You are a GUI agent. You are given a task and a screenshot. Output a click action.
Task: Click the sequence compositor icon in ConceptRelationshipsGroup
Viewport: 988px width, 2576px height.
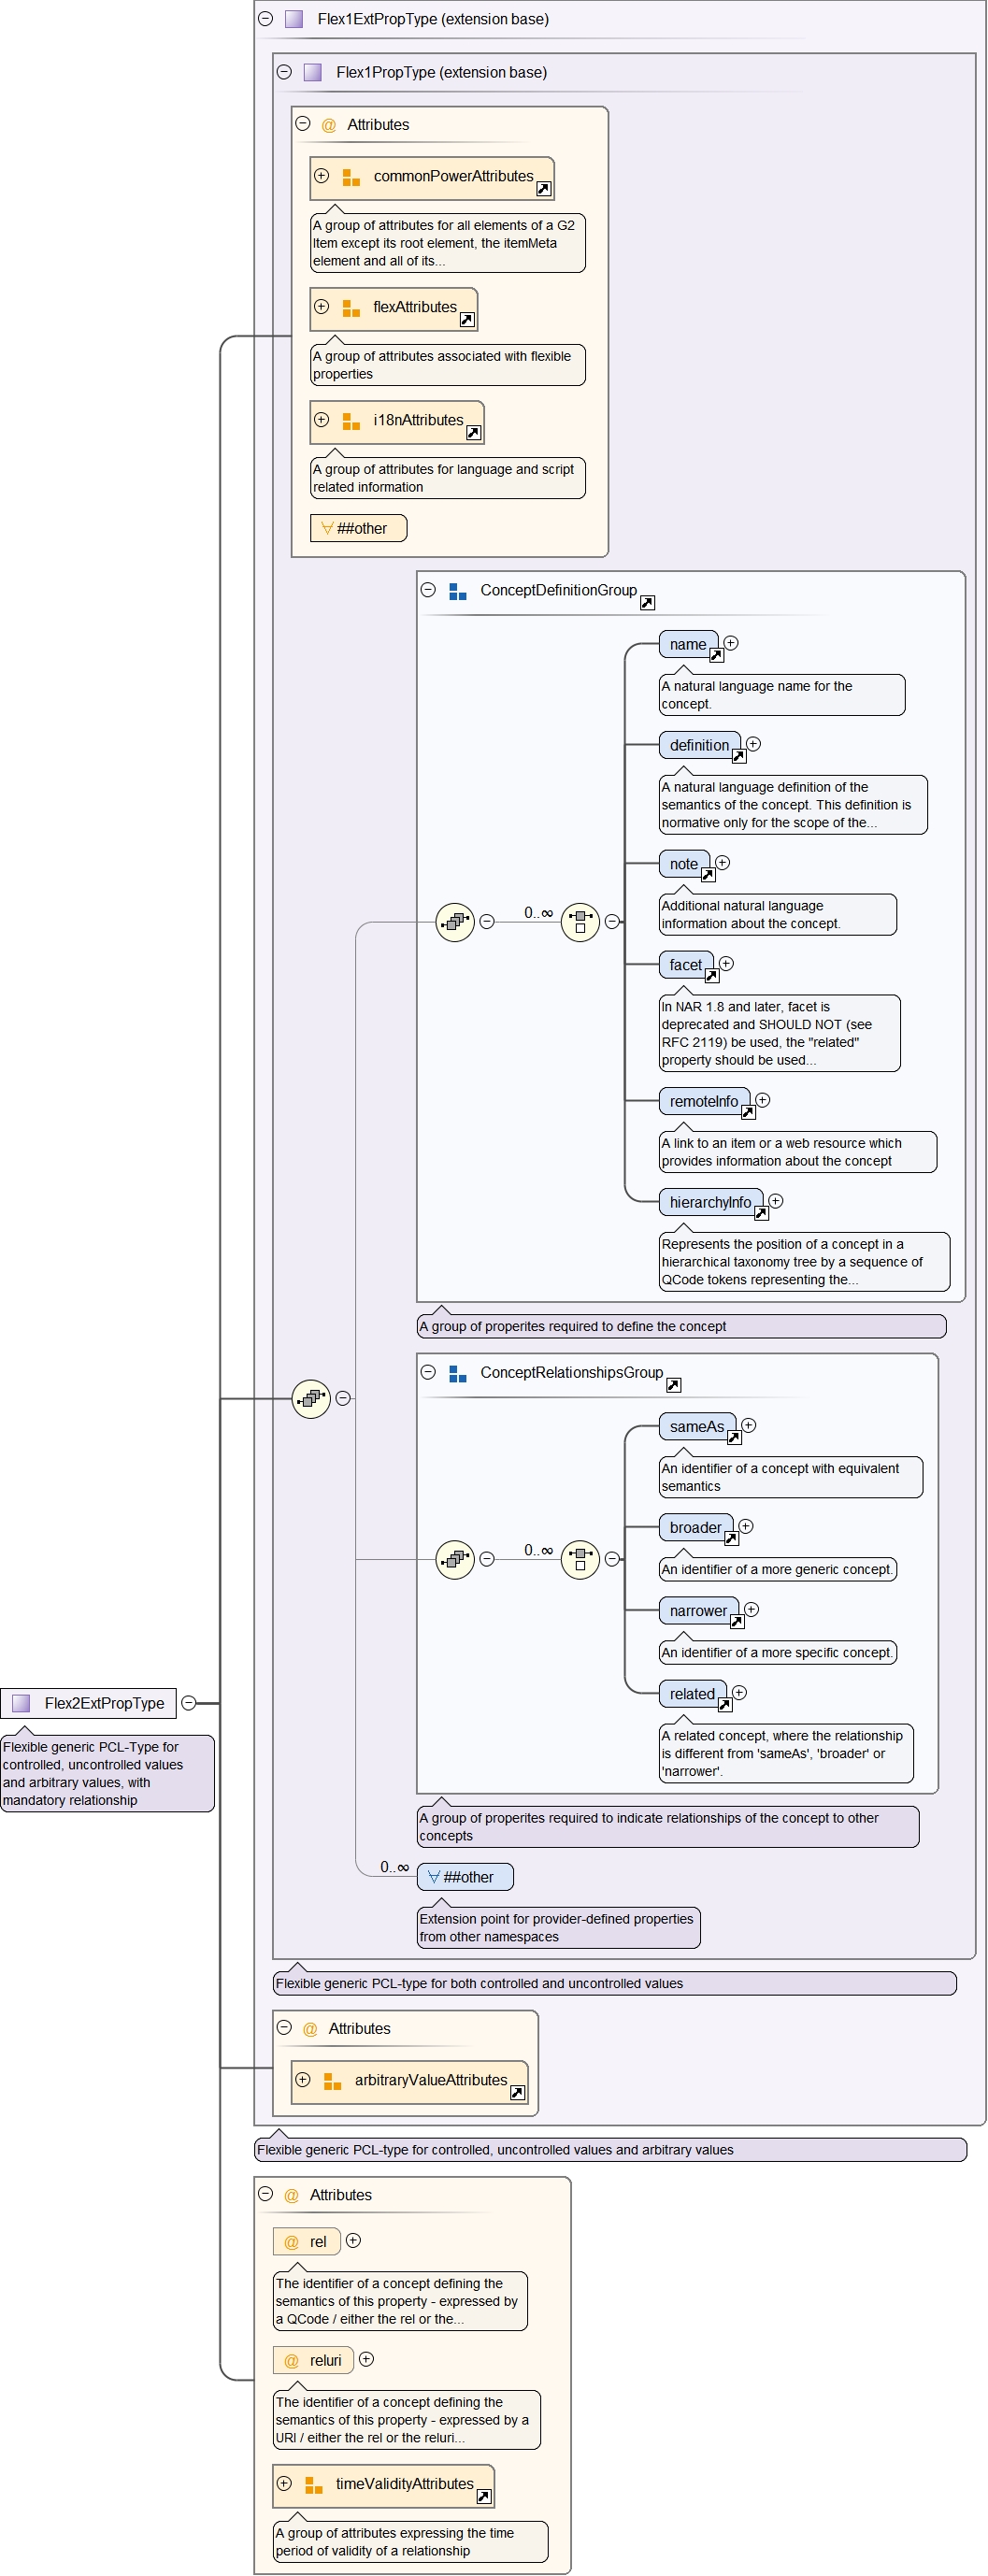tap(455, 1559)
